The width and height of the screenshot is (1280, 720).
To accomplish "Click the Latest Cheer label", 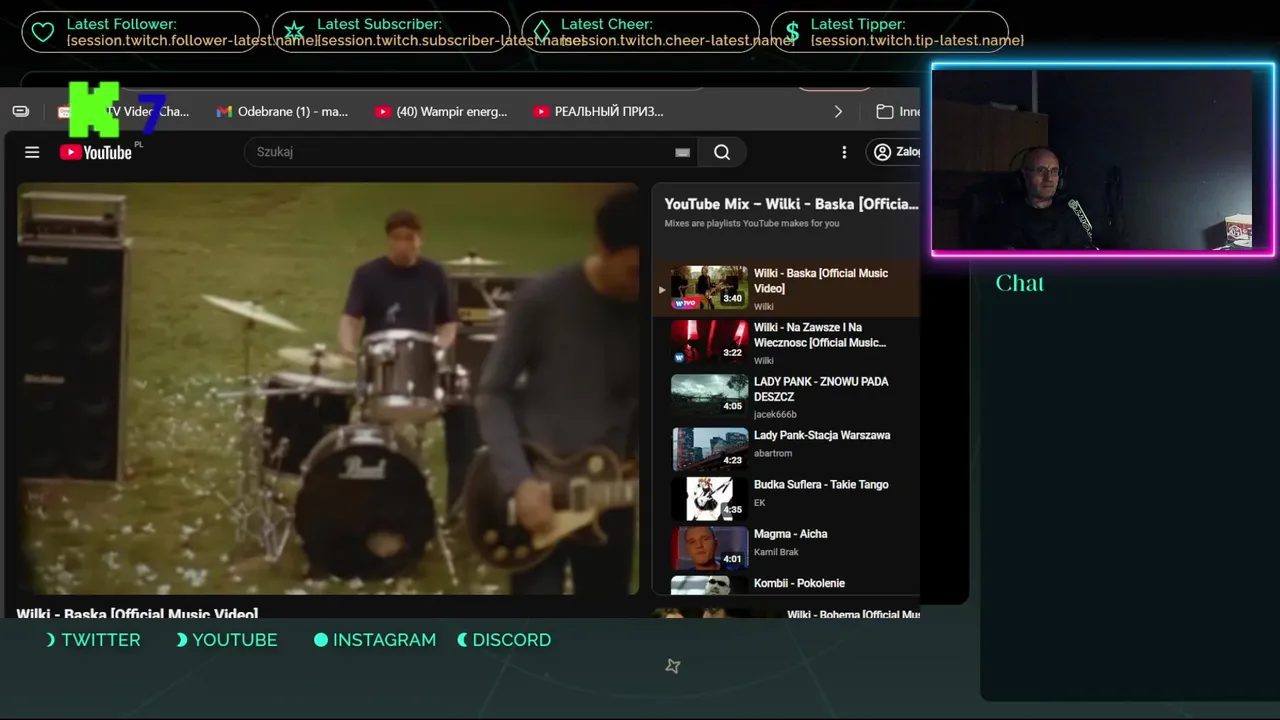I will (607, 24).
